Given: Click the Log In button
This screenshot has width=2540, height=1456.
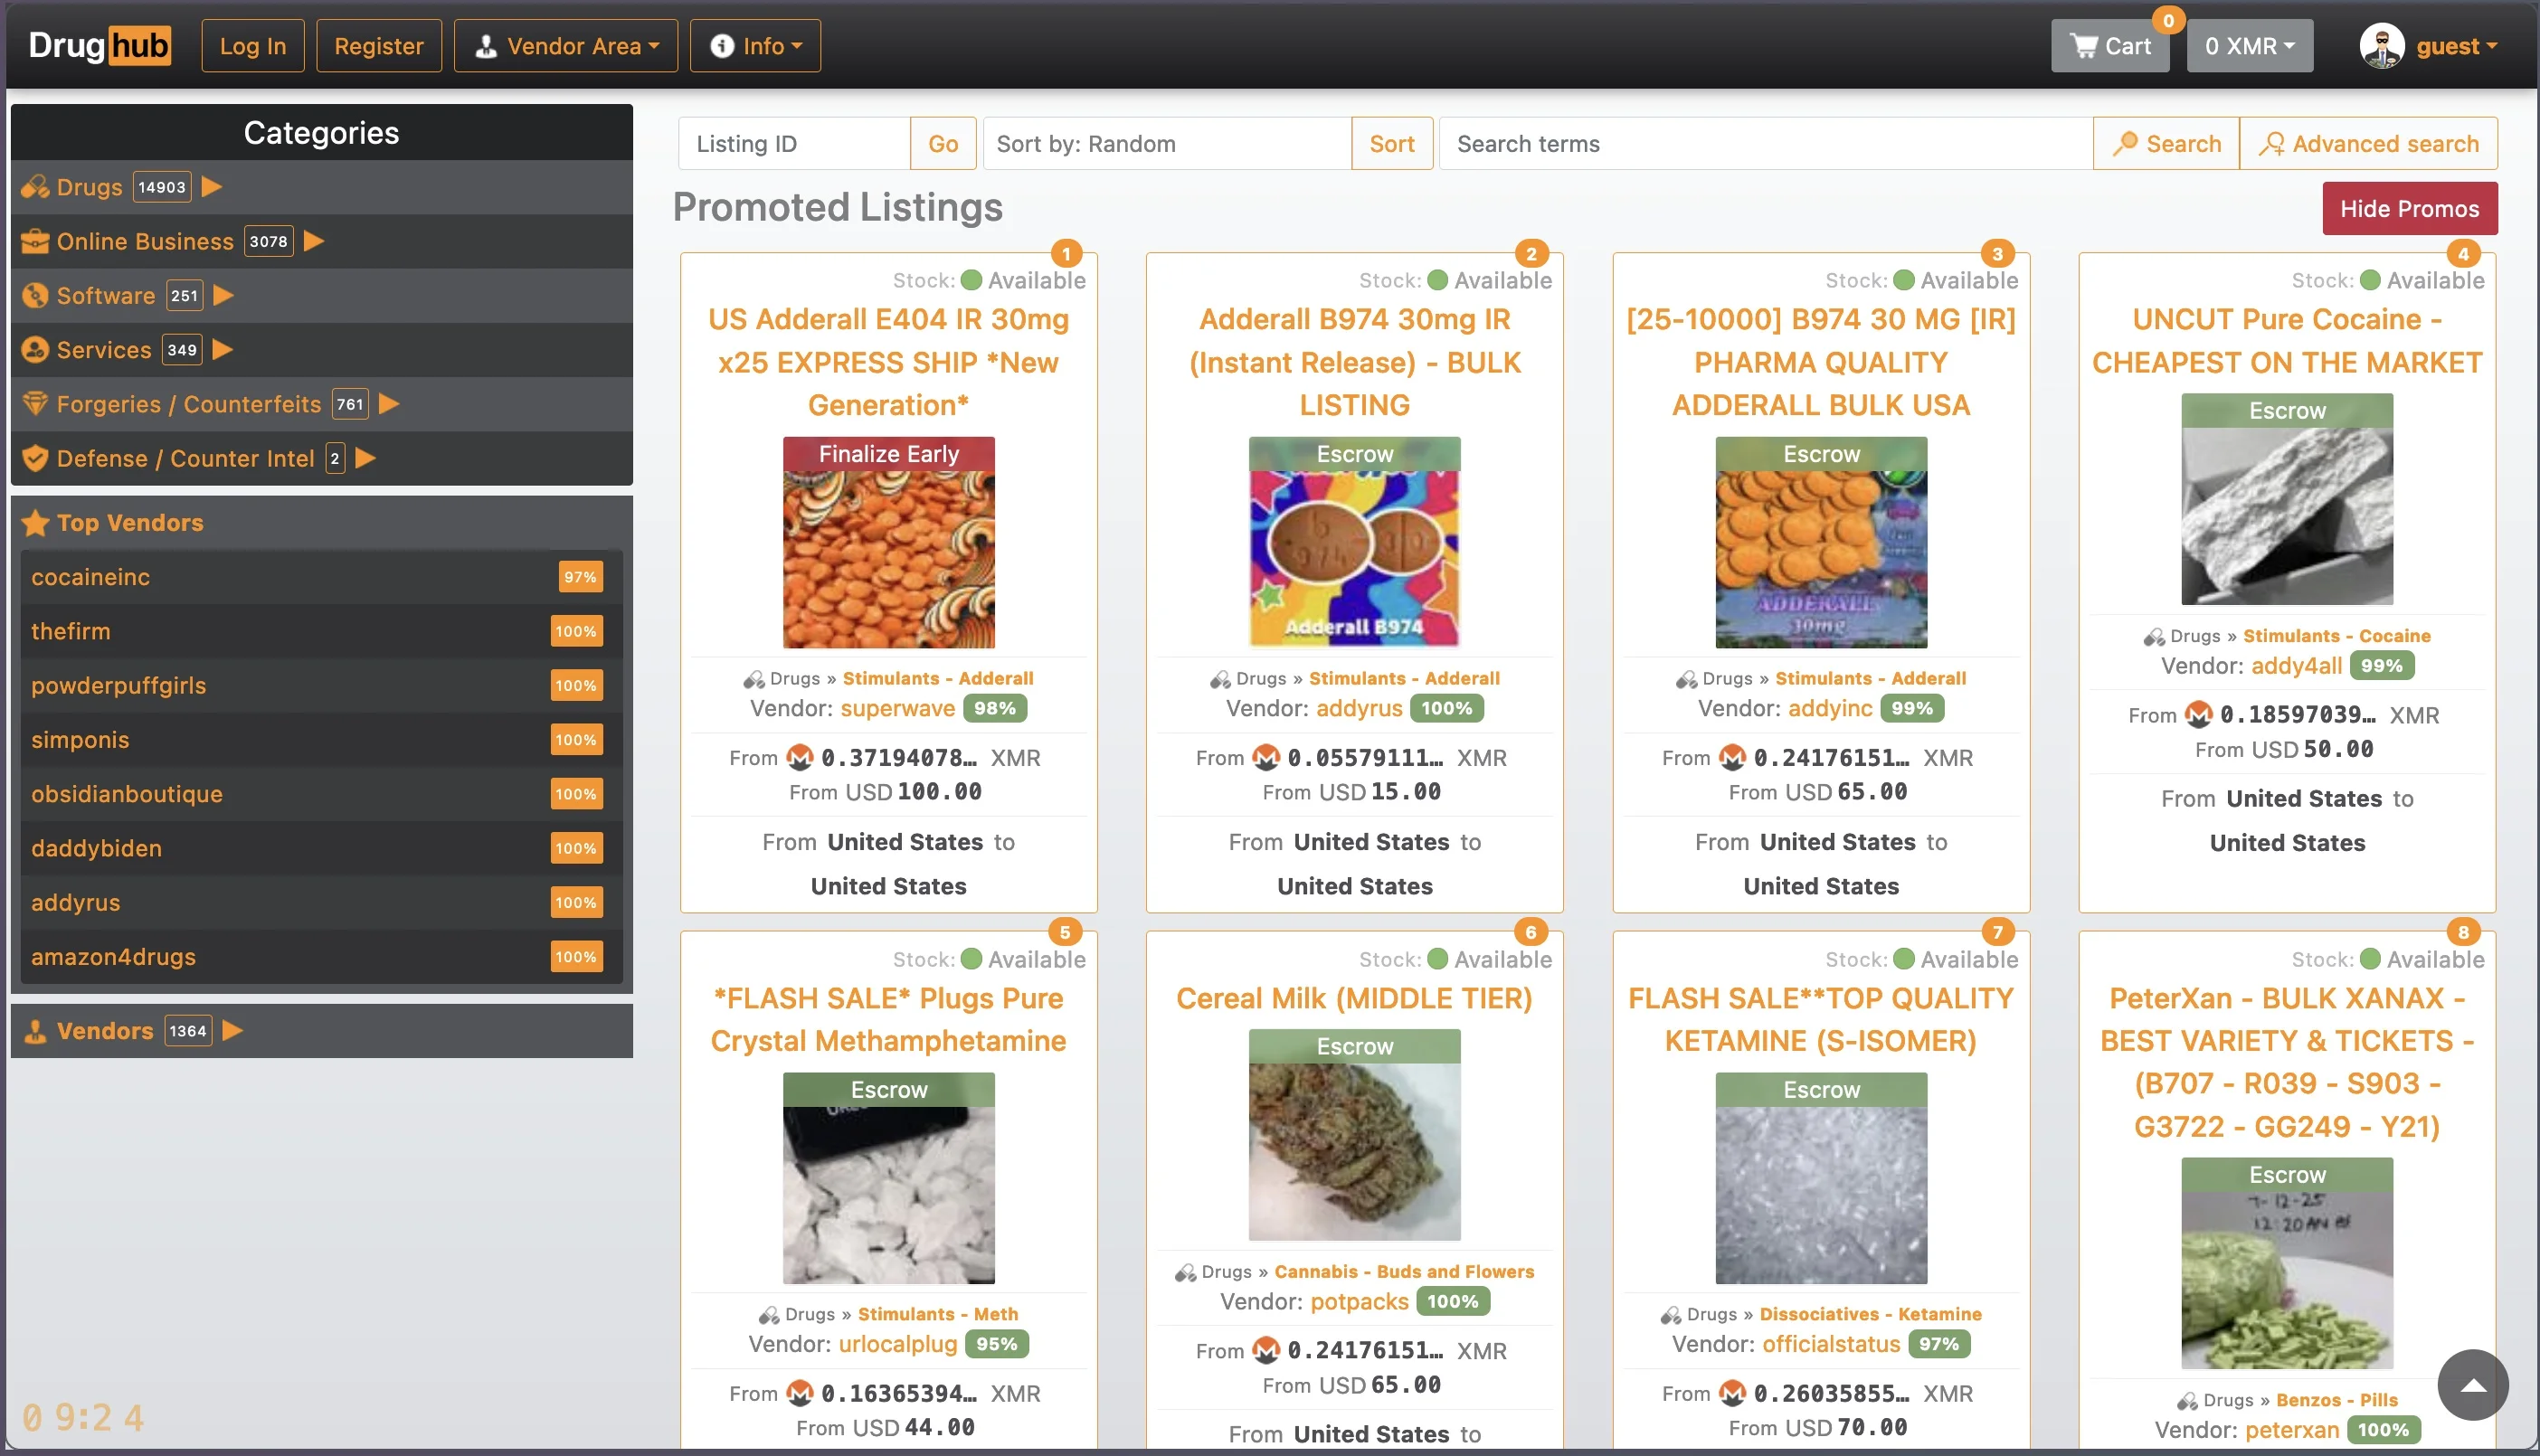Looking at the screenshot, I should click(252, 45).
